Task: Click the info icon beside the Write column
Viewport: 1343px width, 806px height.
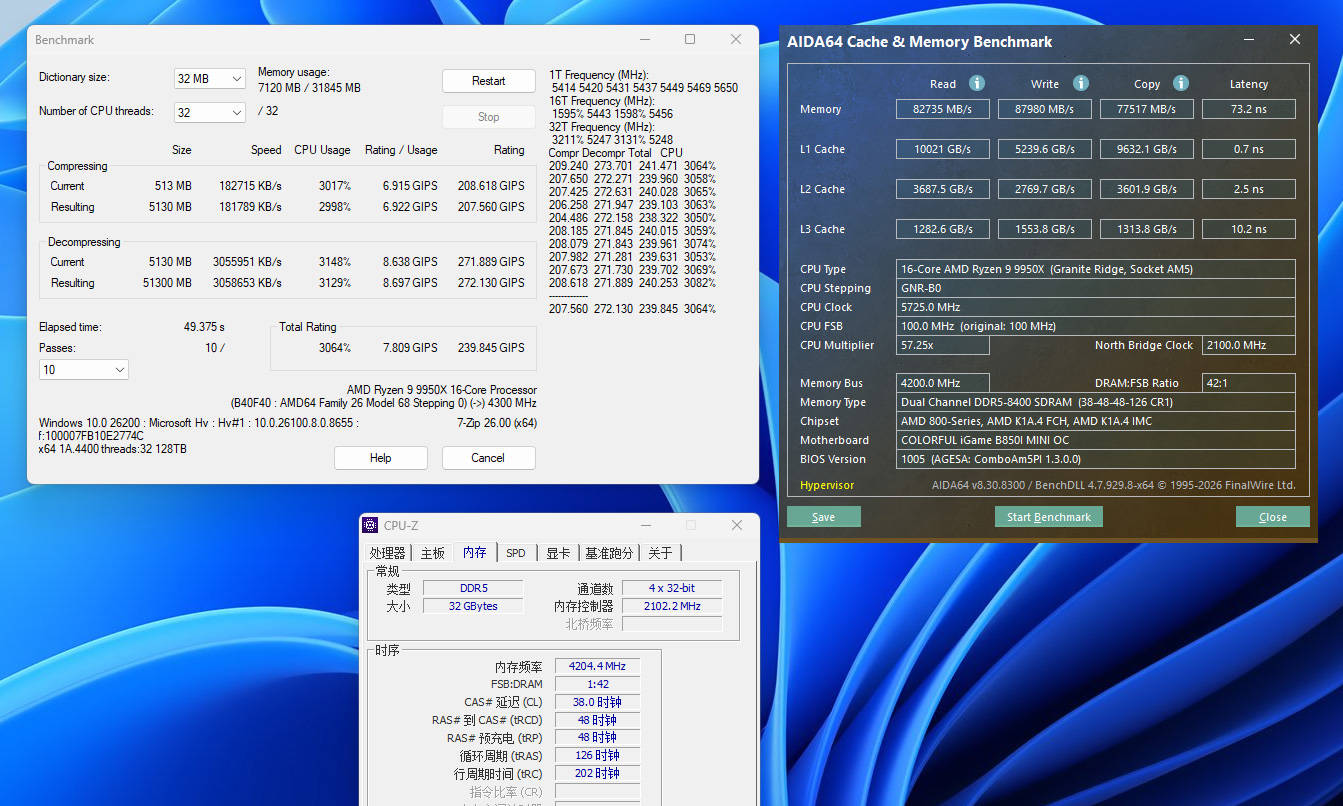Action: click(1081, 83)
